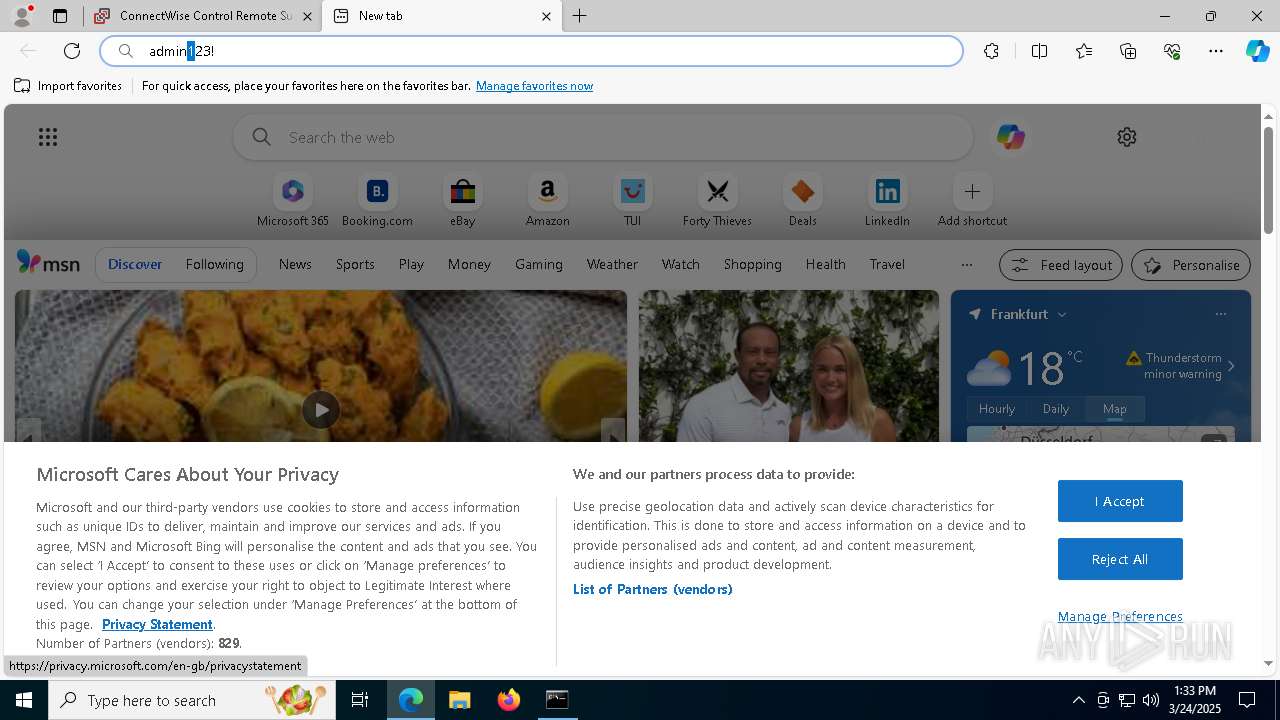Refresh the current page
Screen dimensions: 1280x720
72,51
